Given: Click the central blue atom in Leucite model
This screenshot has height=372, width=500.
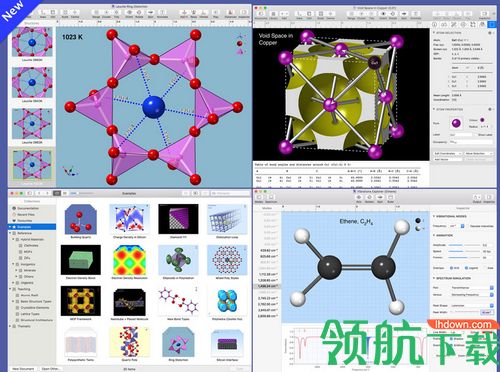Looking at the screenshot, I should (154, 107).
